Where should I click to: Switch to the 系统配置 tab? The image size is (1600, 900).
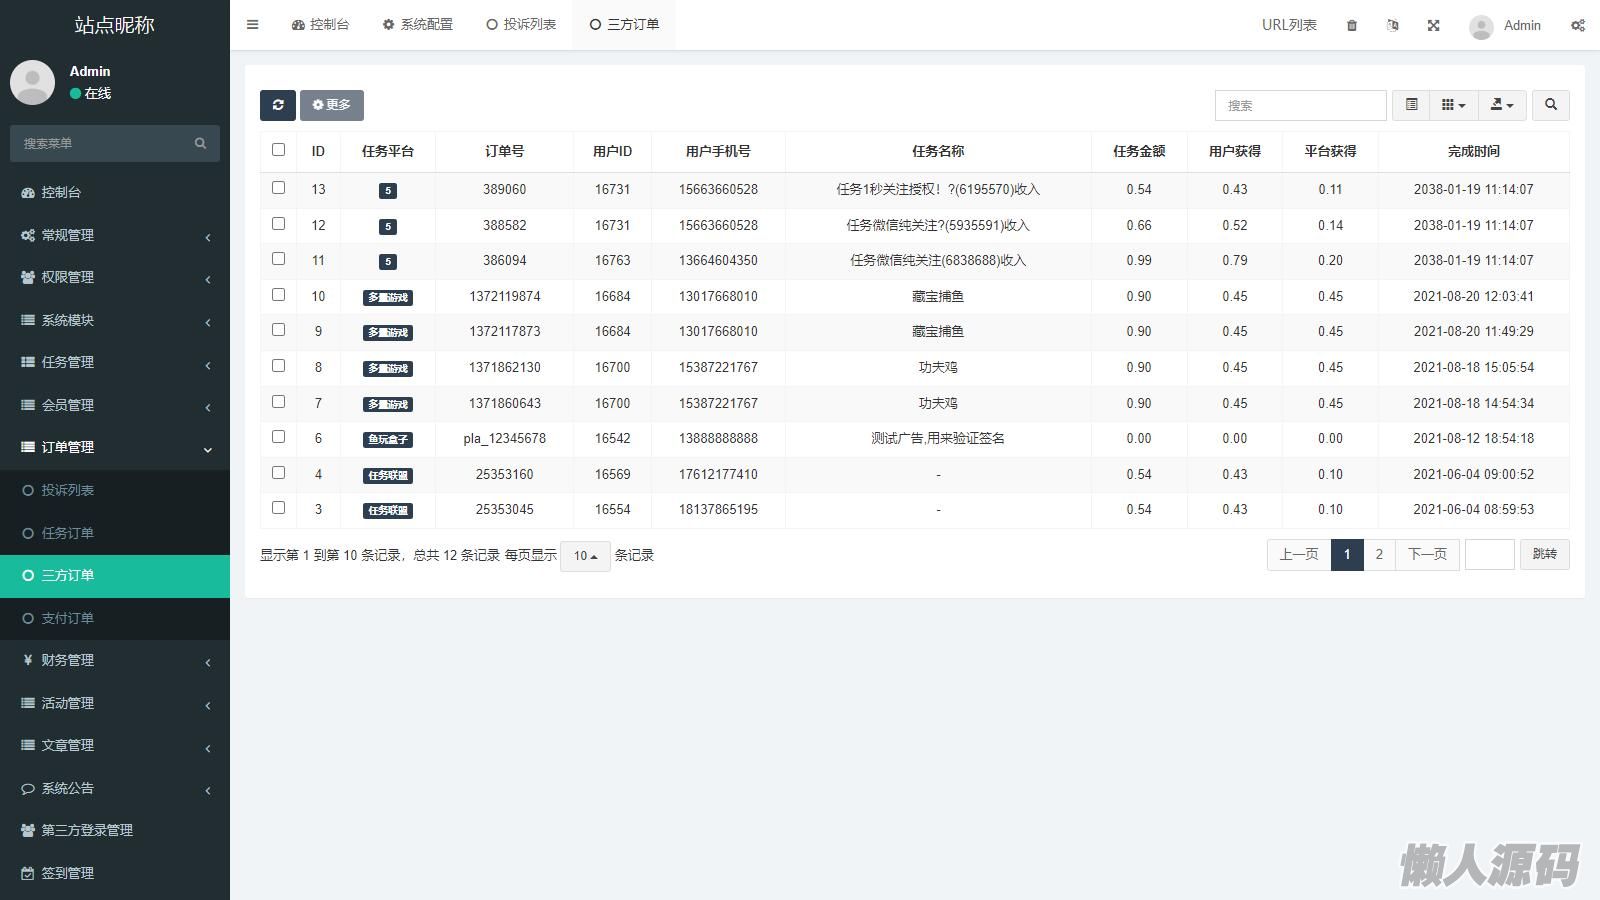click(x=418, y=25)
